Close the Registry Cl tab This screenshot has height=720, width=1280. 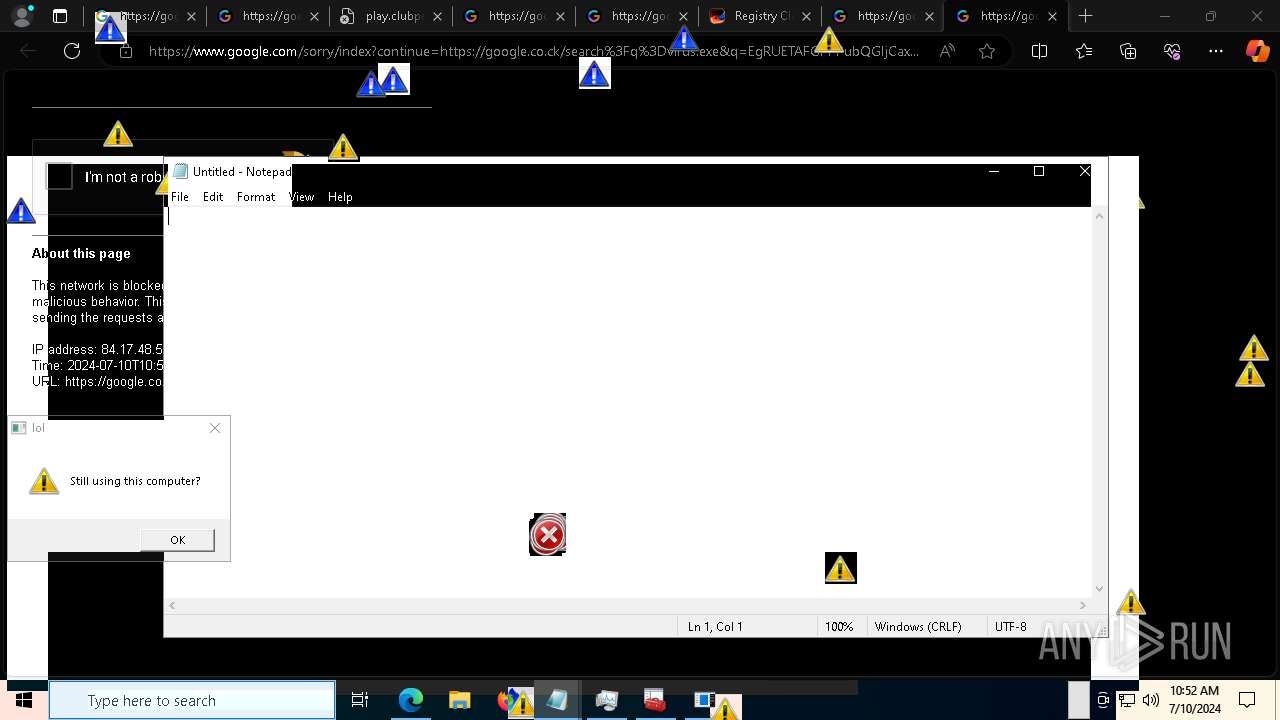click(x=807, y=16)
